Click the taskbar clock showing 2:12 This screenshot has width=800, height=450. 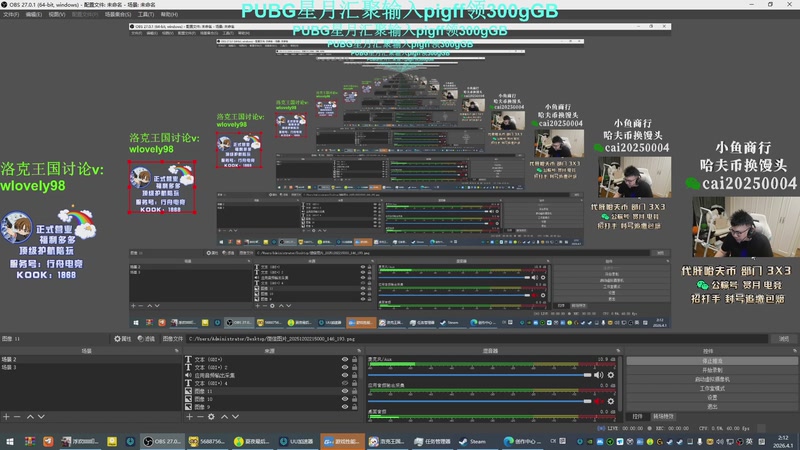click(784, 441)
